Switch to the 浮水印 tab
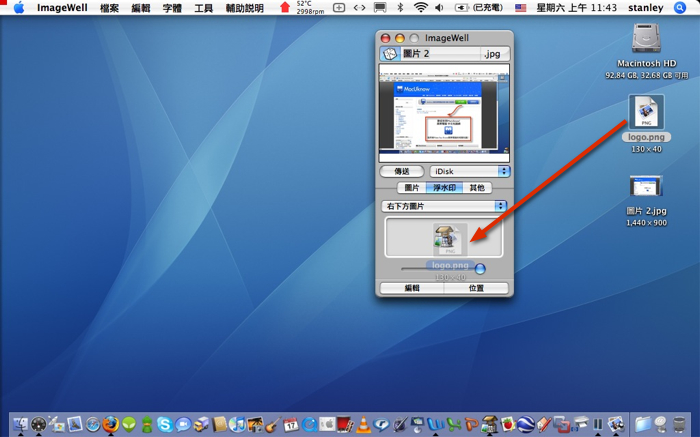 point(445,187)
